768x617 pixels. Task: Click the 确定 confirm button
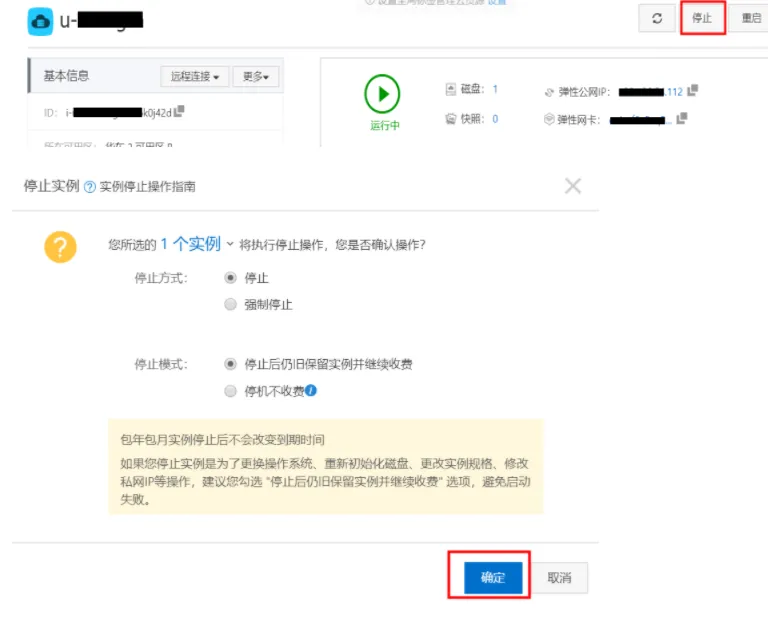493,578
